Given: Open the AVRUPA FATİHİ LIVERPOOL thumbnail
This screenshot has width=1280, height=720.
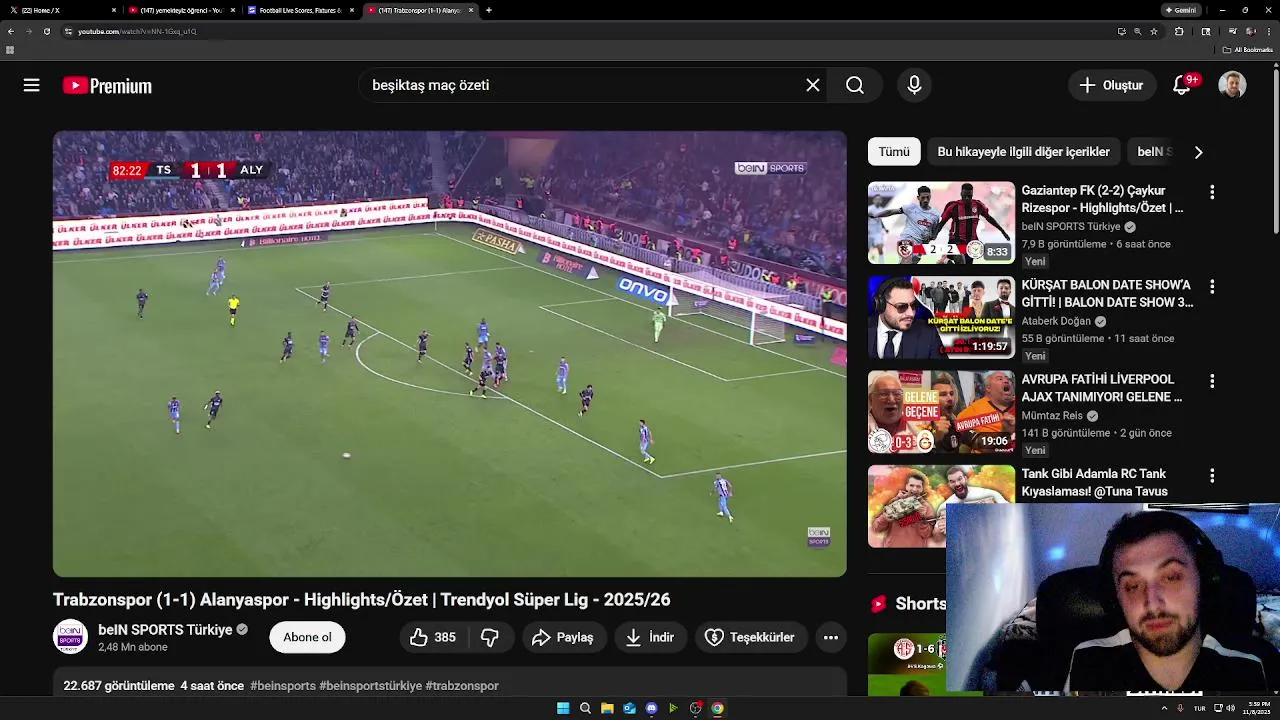Looking at the screenshot, I should 941,412.
